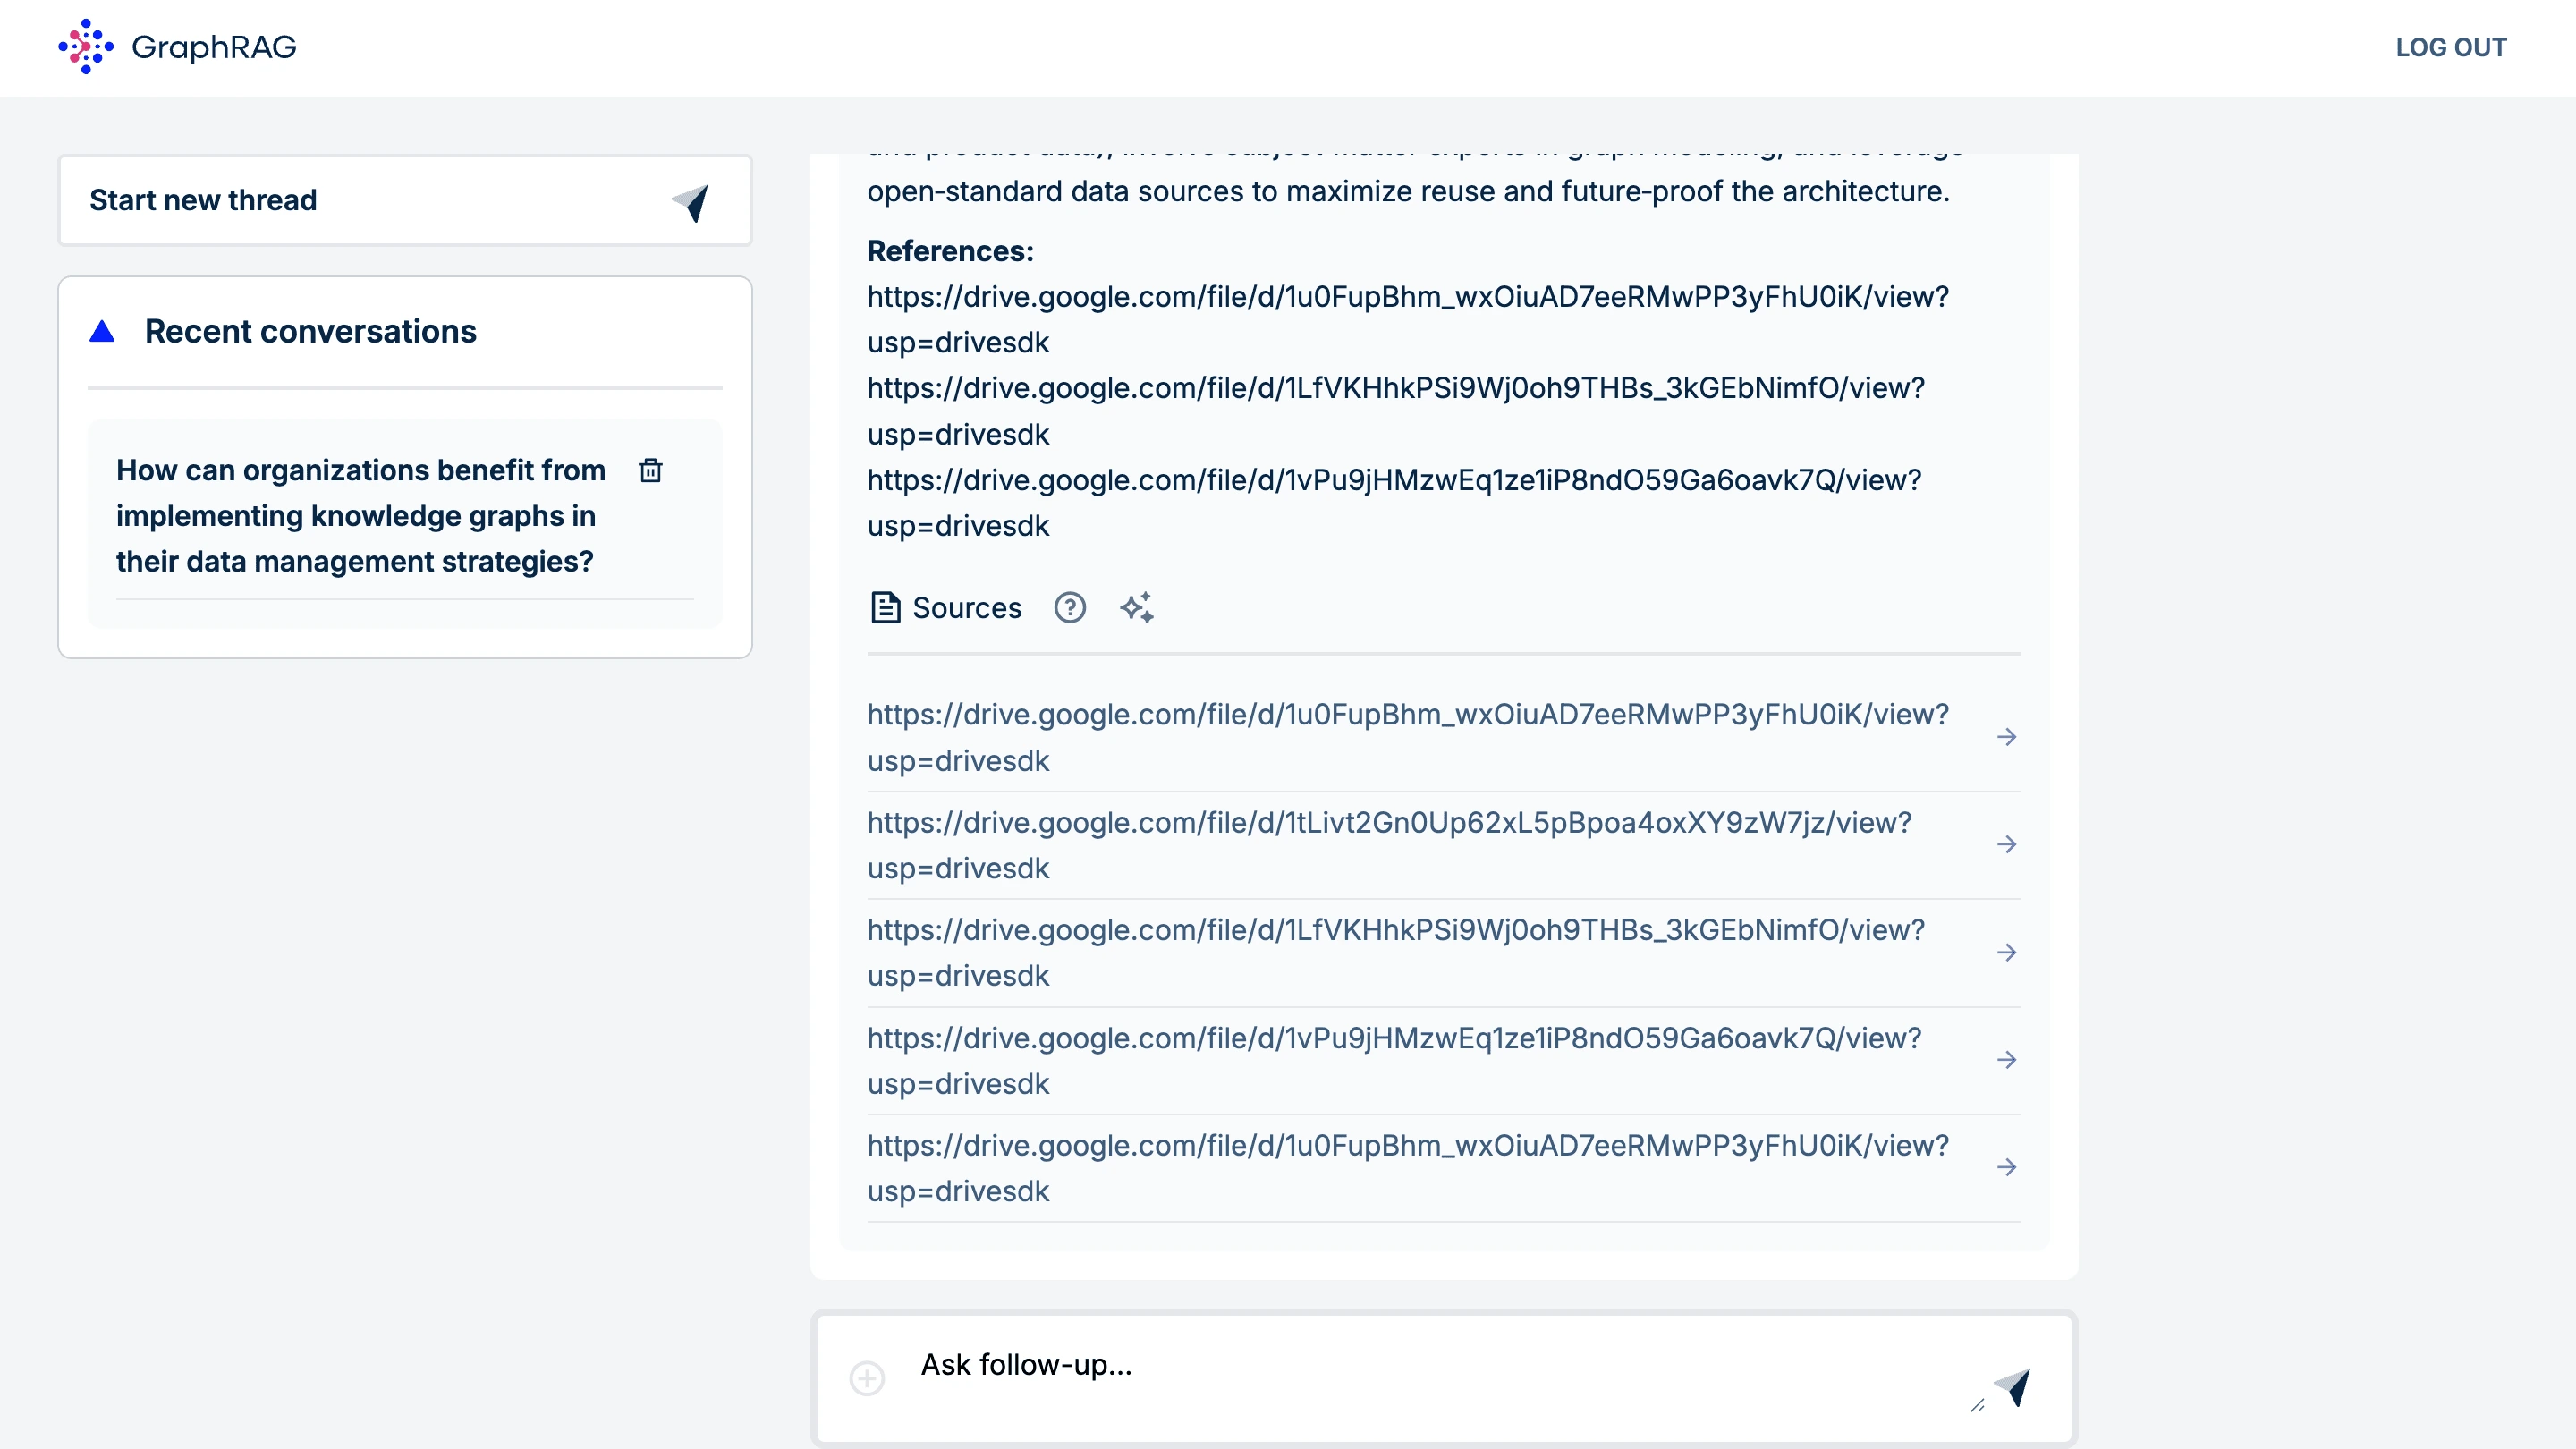Open the knowledge graphs recent conversation
Viewport: 2576px width, 1449px height.
(x=360, y=515)
